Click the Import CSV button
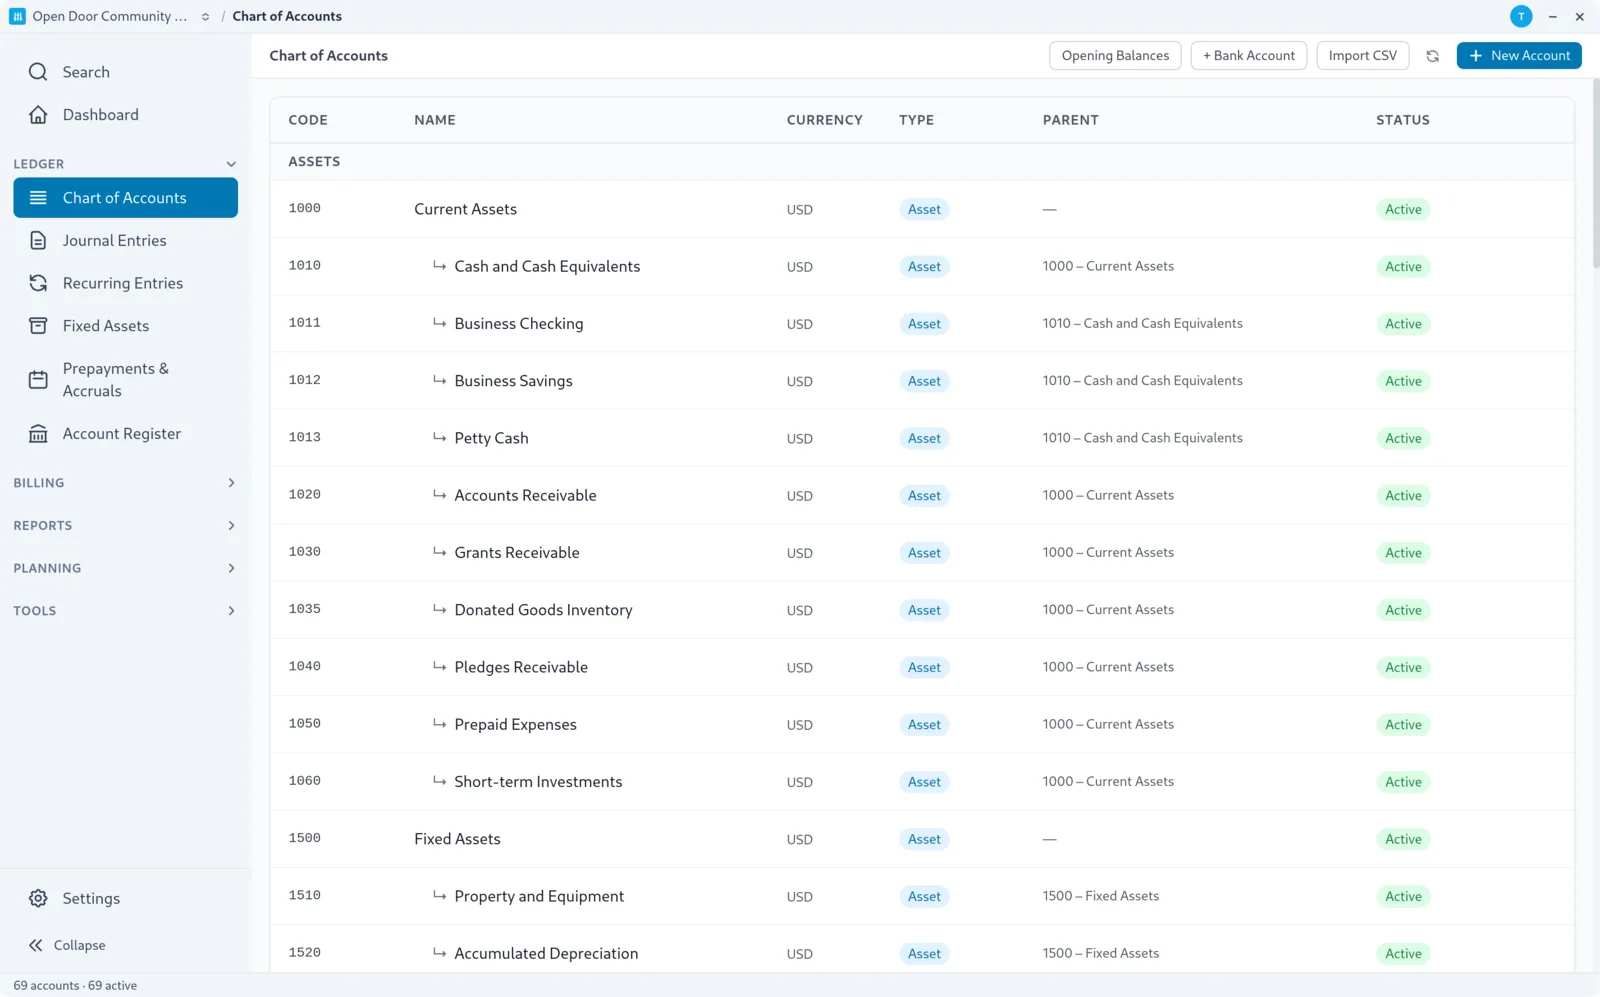Viewport: 1600px width, 997px height. tap(1362, 56)
